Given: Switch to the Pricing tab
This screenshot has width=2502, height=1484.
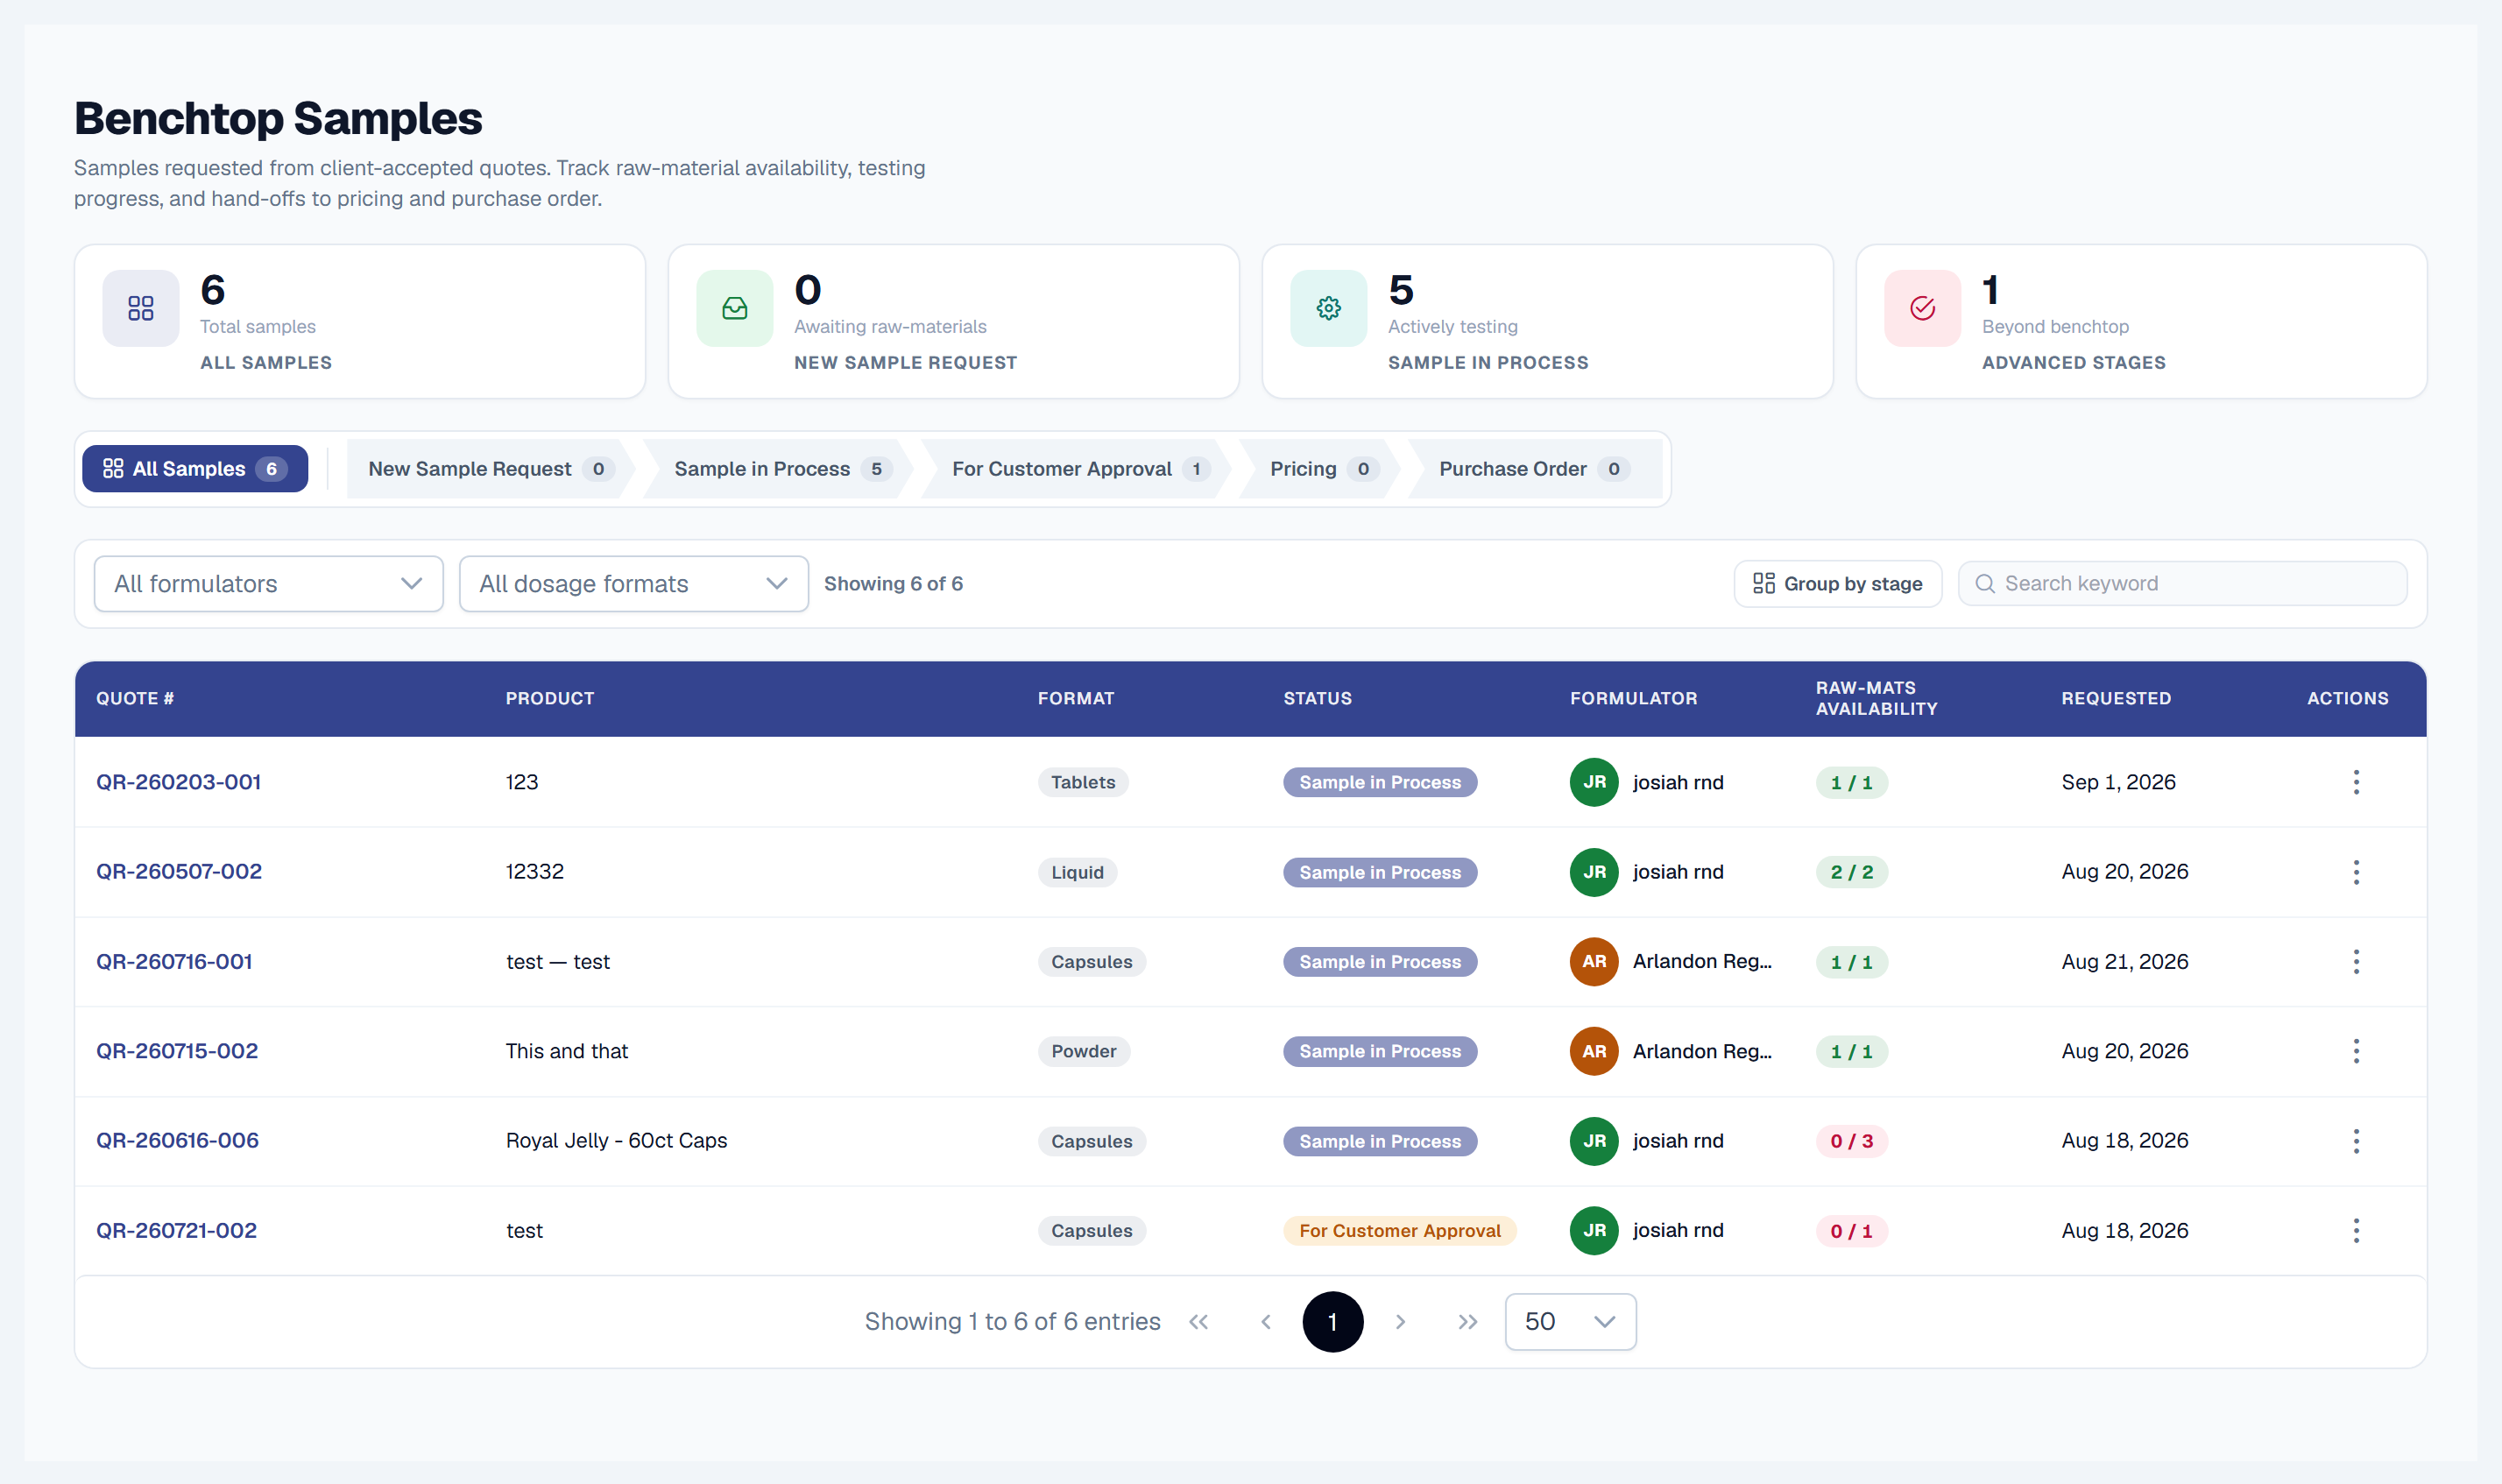Looking at the screenshot, I should coord(1322,469).
